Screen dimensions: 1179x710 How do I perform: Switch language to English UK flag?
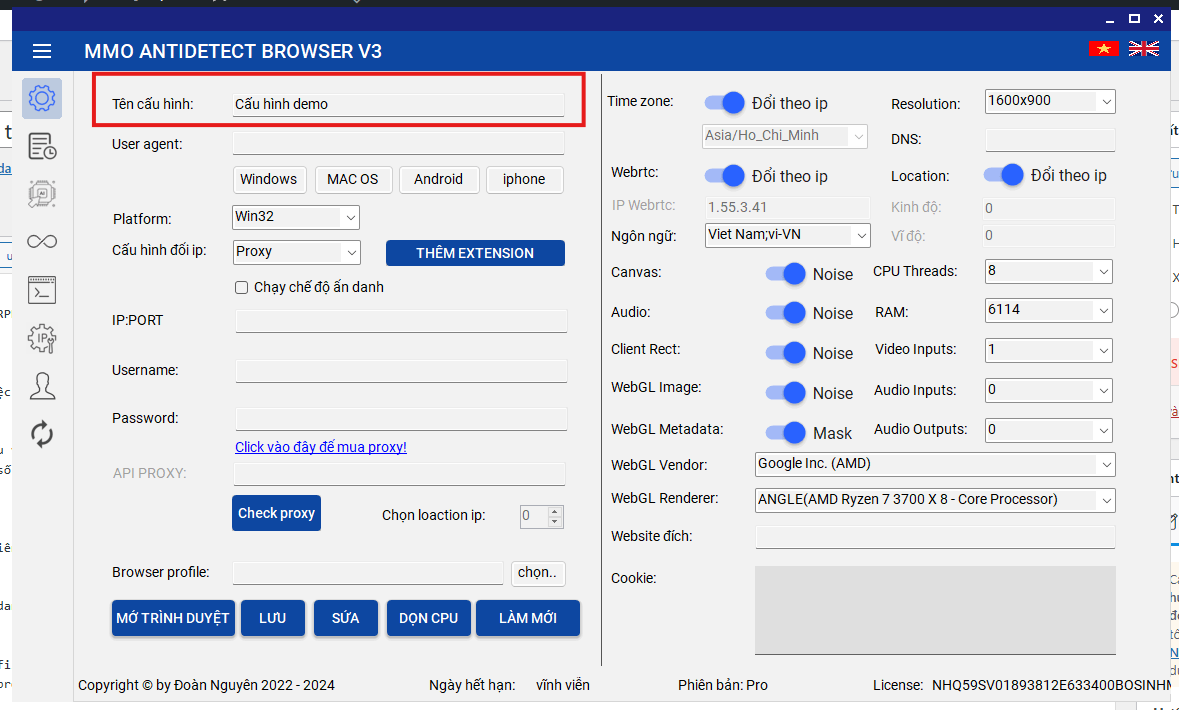click(1144, 49)
